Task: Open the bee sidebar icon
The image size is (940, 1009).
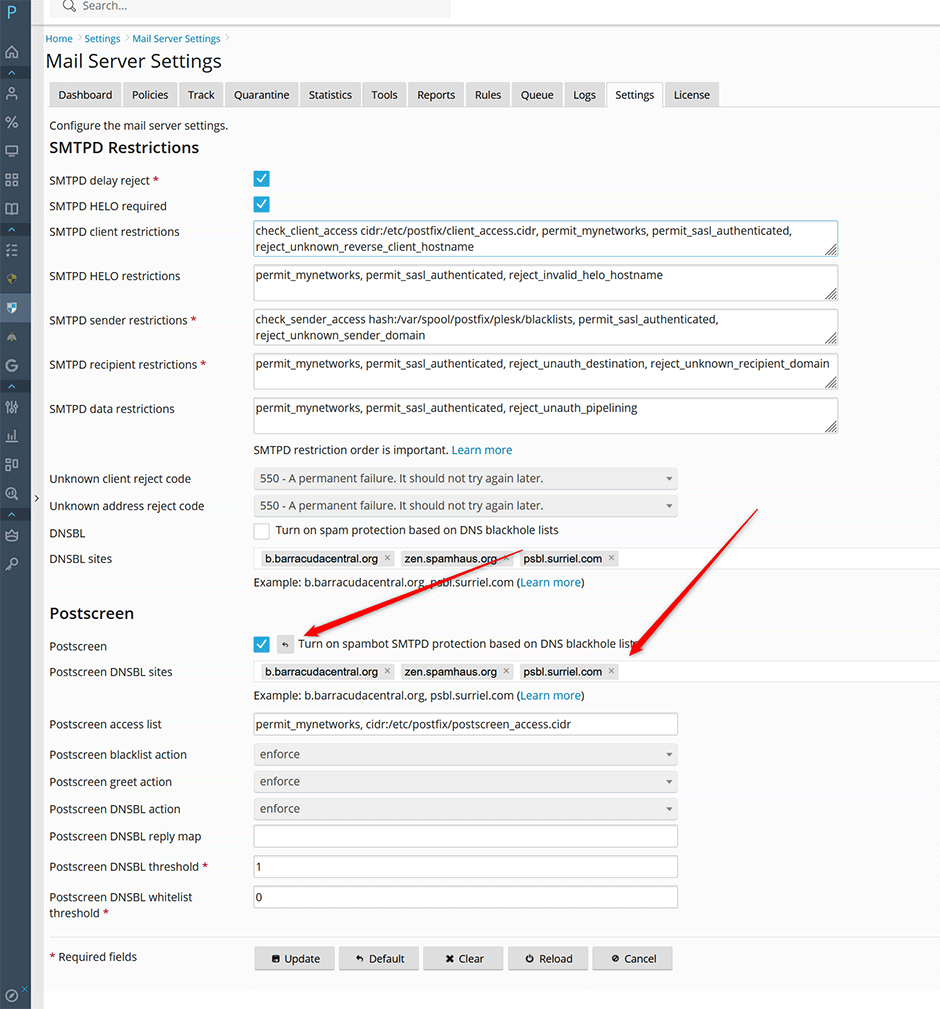Action: (x=12, y=337)
